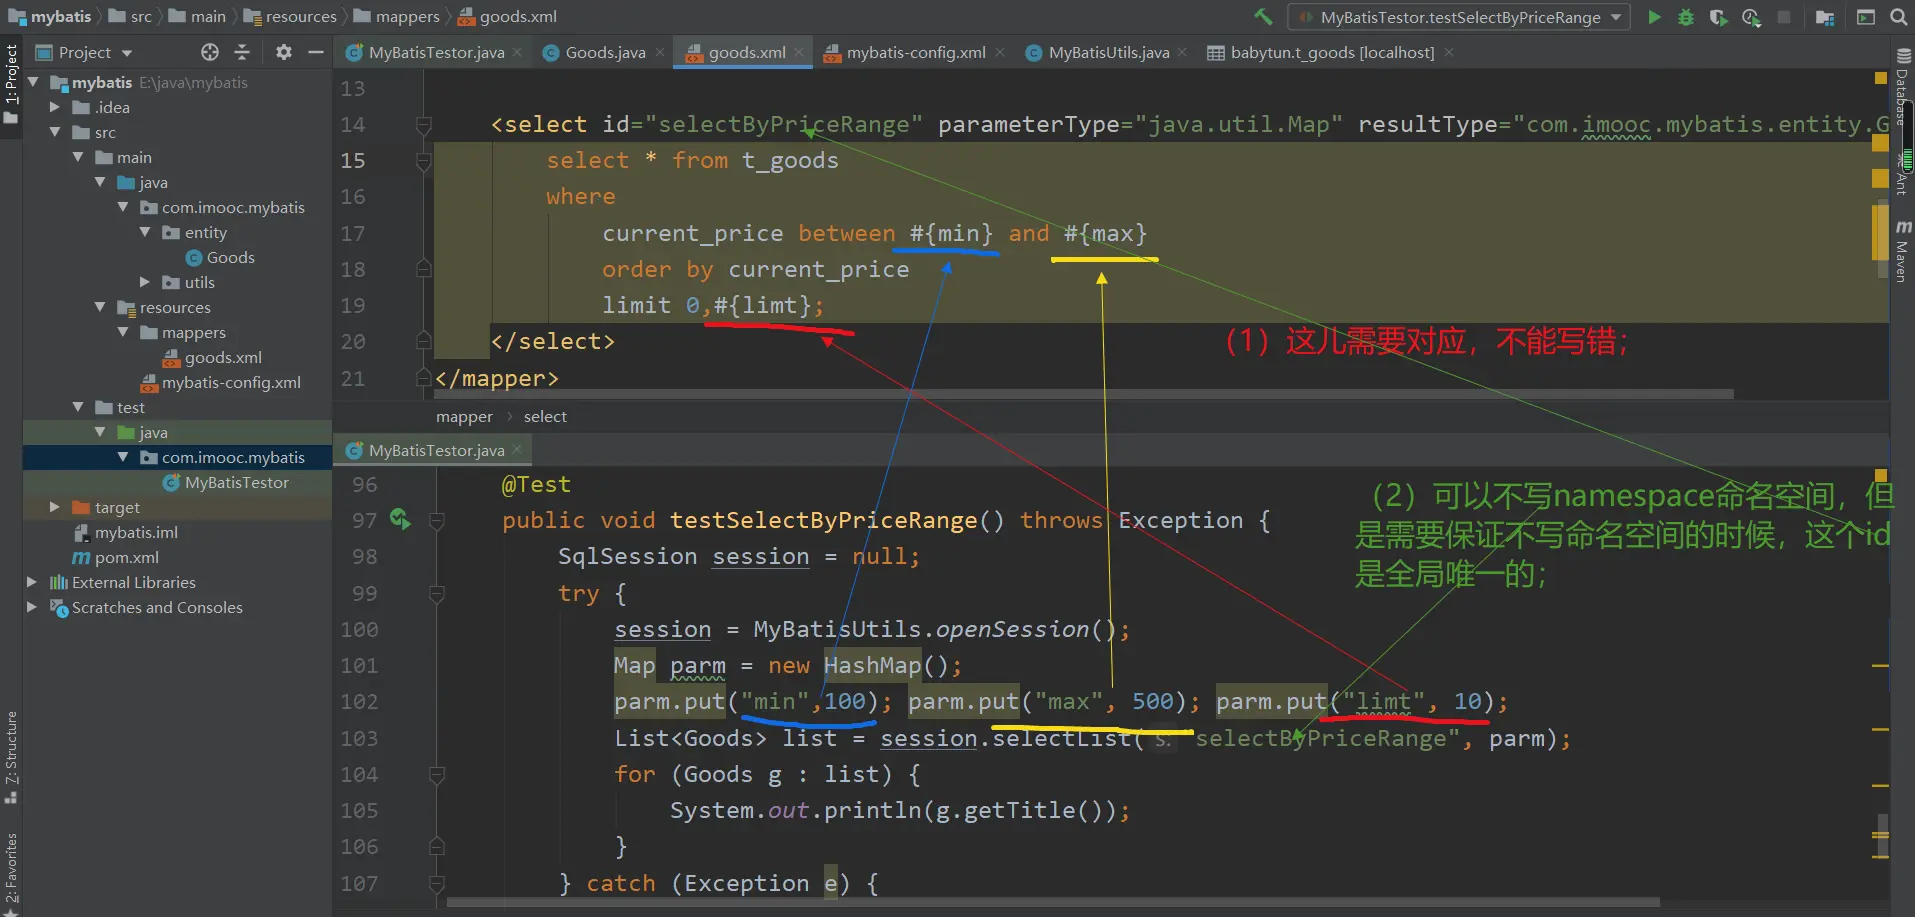The height and width of the screenshot is (917, 1915).
Task: Run MyBatisTestor with the green play button
Action: coord(1654,17)
